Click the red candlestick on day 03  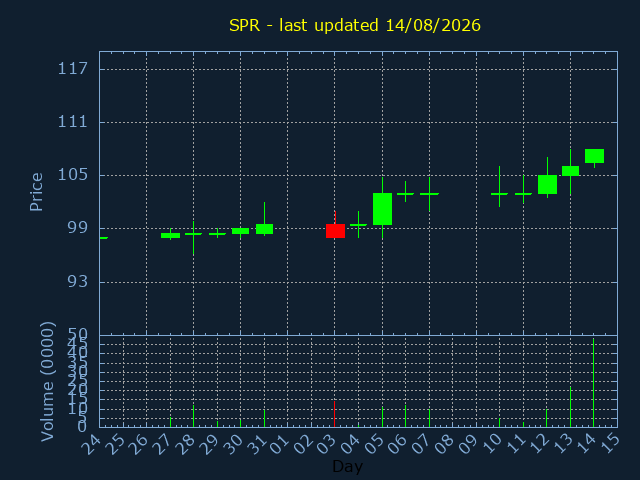pyautogui.click(x=335, y=231)
